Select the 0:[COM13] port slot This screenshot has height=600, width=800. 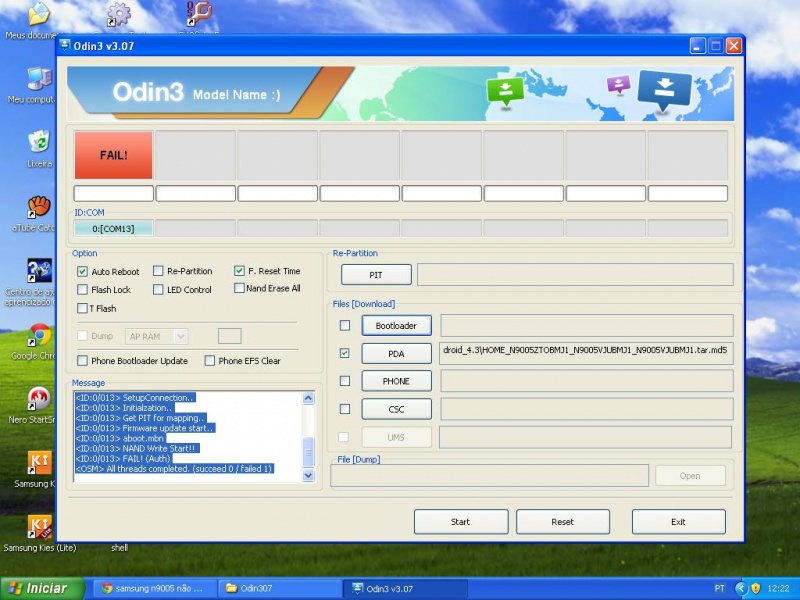(113, 229)
